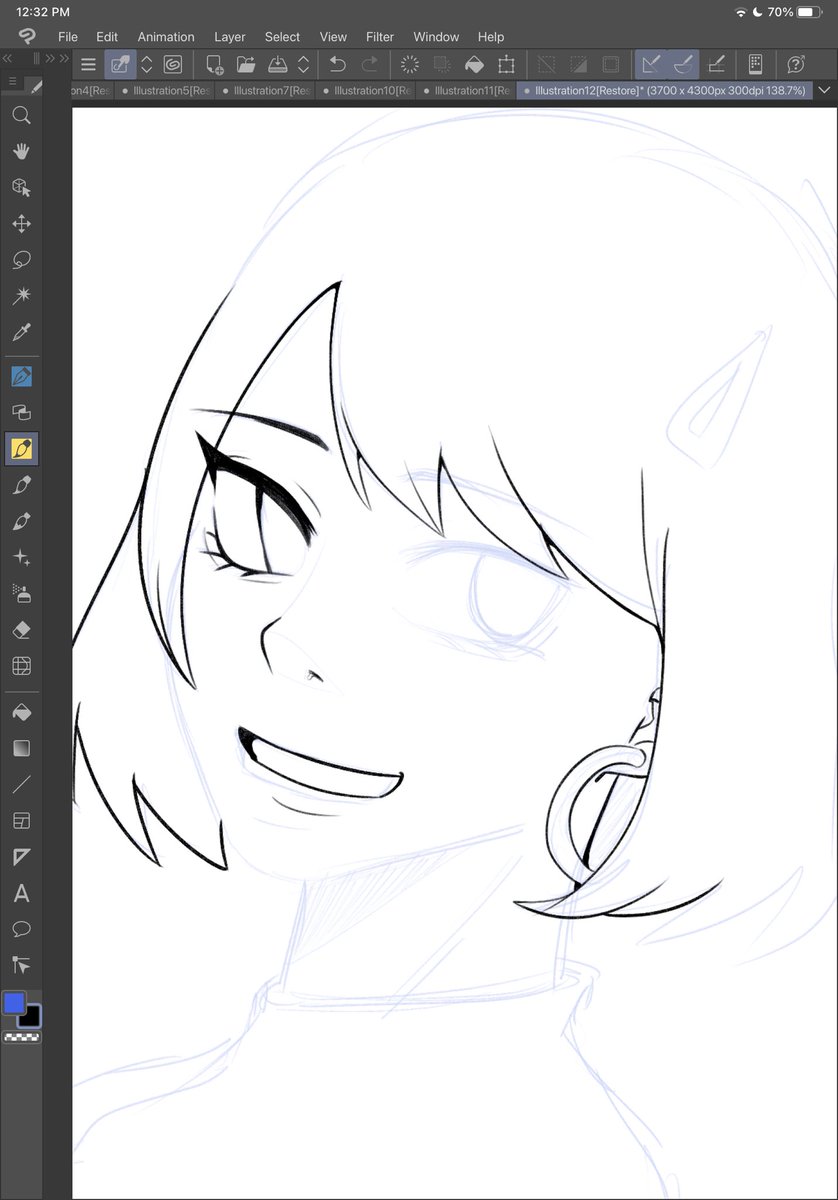Switch to Illustration5 tab

pos(163,90)
